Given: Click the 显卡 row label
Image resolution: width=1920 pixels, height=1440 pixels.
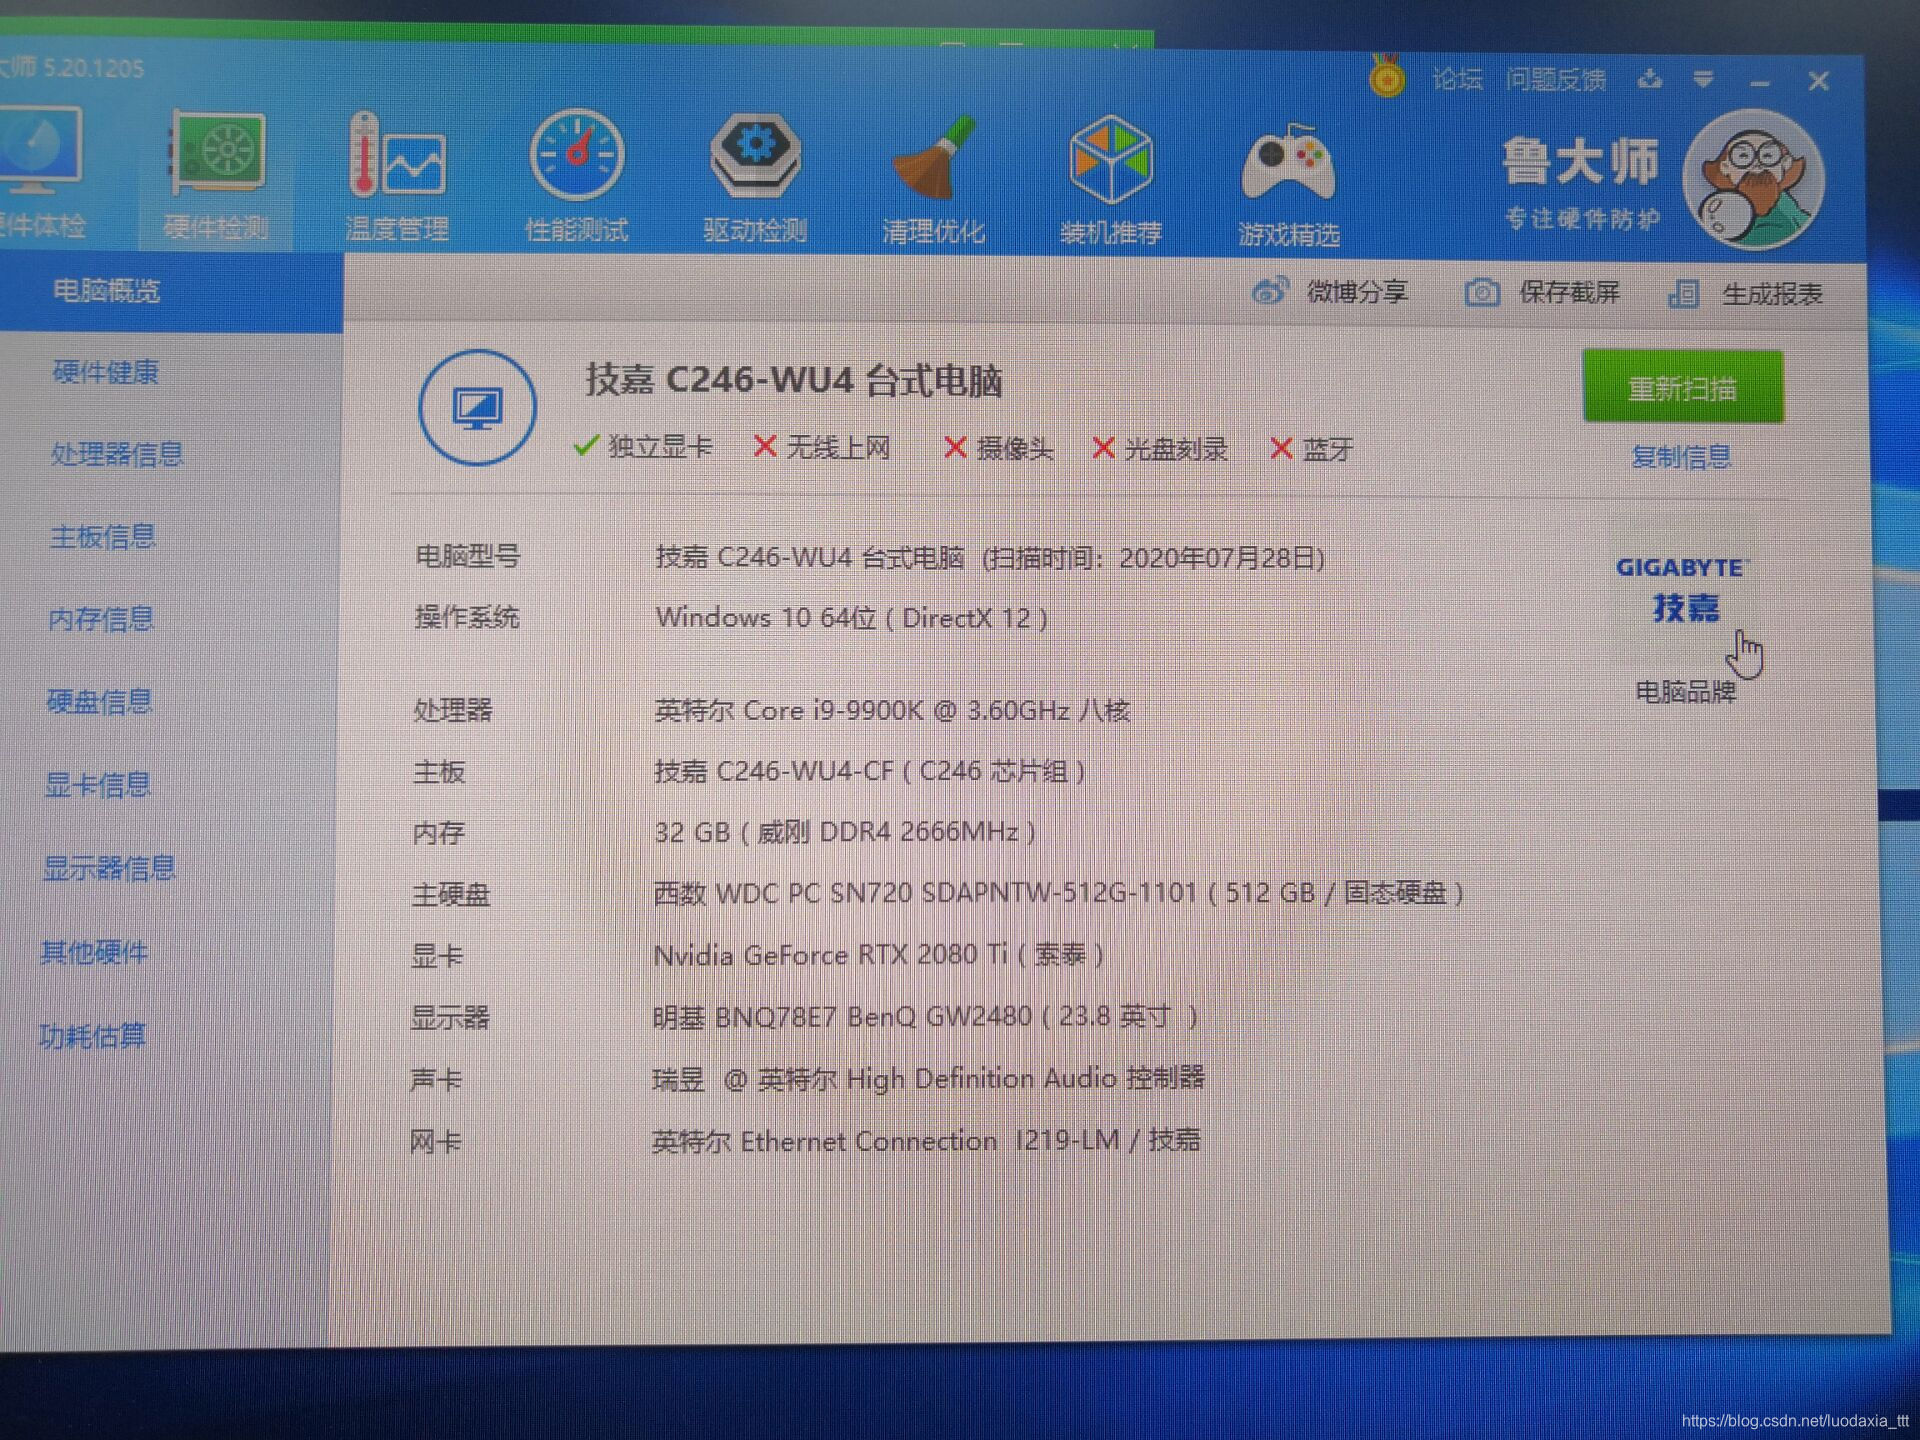Looking at the screenshot, I should point(437,956).
